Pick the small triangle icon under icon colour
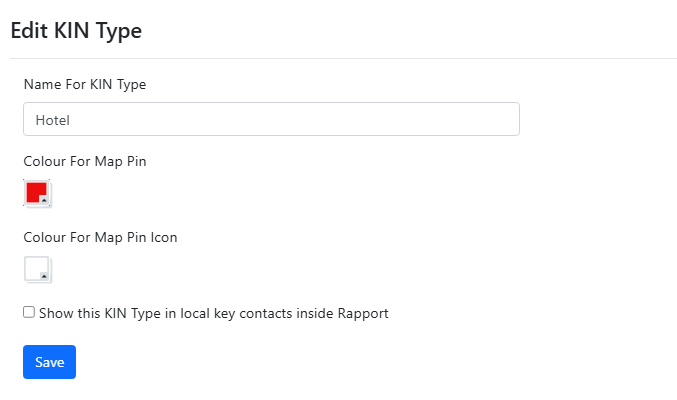Viewport: 677px width, 400px height. click(44, 276)
